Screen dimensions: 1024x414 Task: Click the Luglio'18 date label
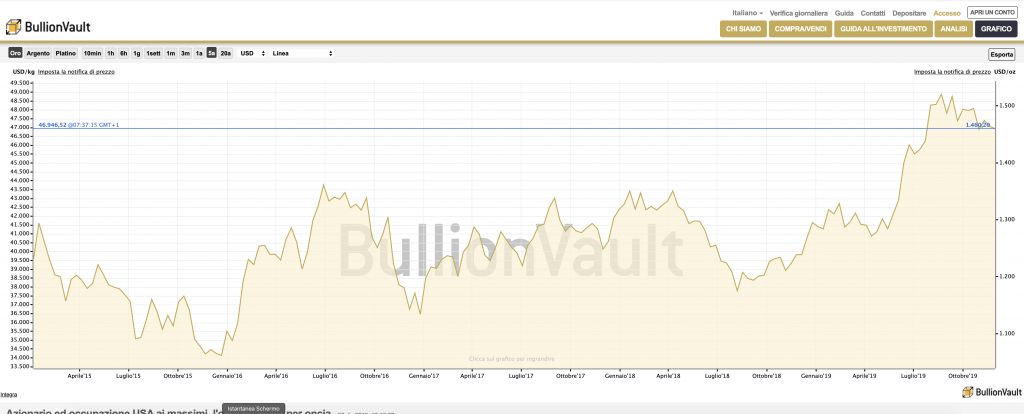tap(717, 376)
